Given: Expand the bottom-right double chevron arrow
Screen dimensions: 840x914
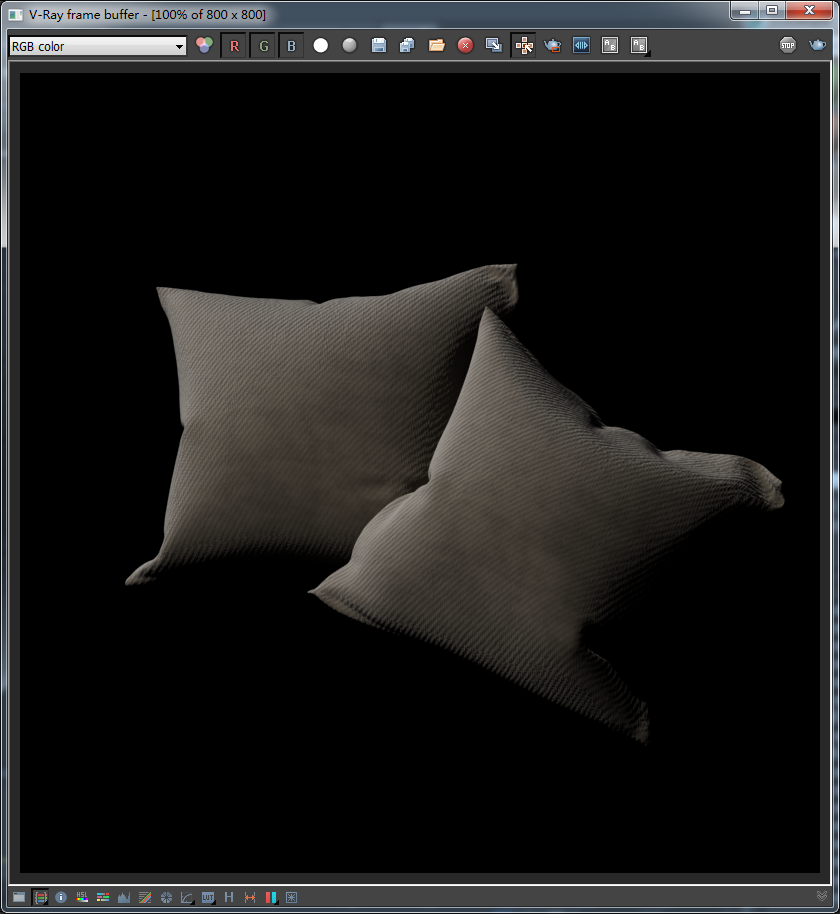Looking at the screenshot, I should click(x=822, y=896).
